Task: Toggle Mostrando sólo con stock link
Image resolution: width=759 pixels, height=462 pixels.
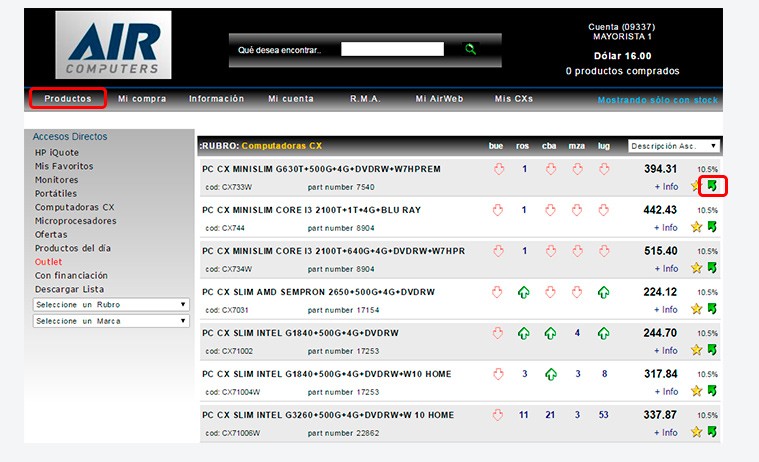Action: (657, 100)
